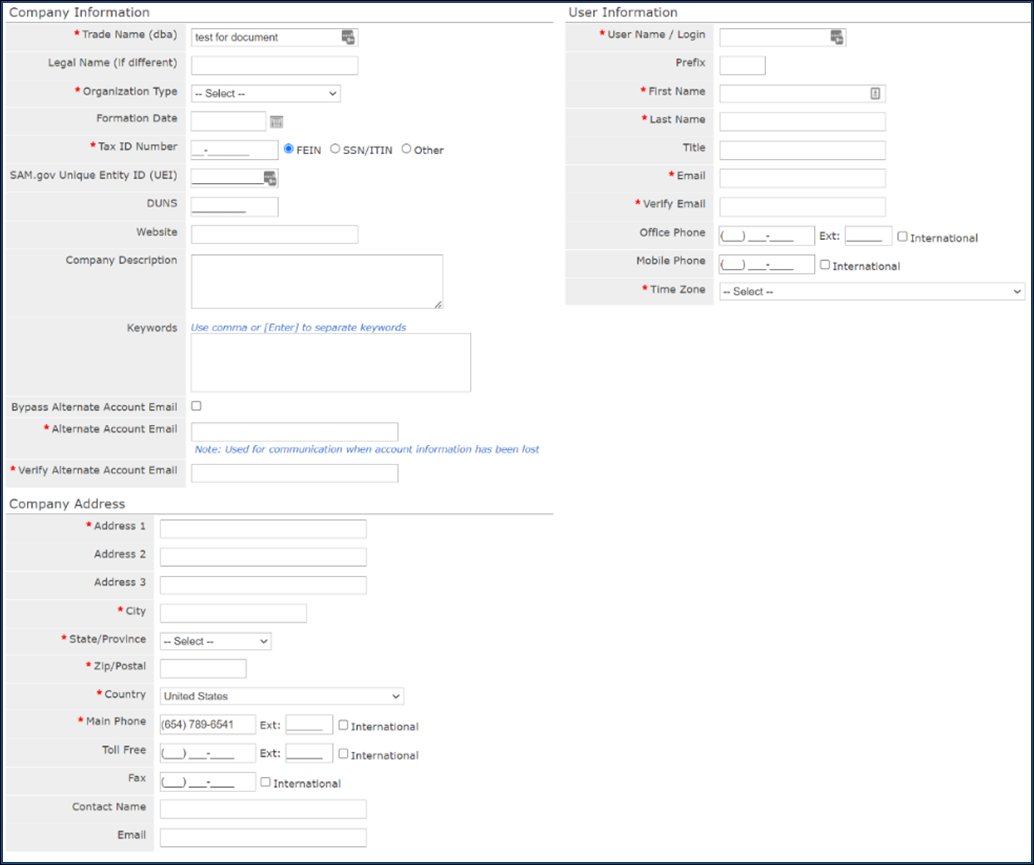Viewport: 1034px width, 865px height.
Task: Click the Toll Free Ext field
Action: tap(309, 753)
